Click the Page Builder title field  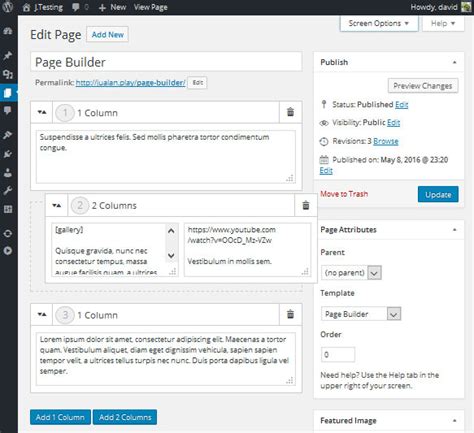[x=166, y=62]
